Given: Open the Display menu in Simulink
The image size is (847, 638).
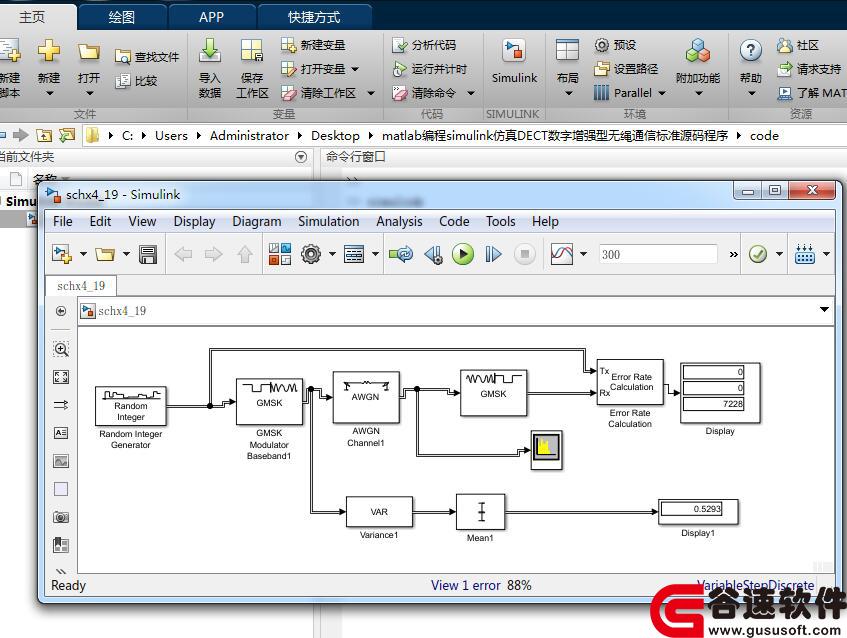Looking at the screenshot, I should 194,221.
